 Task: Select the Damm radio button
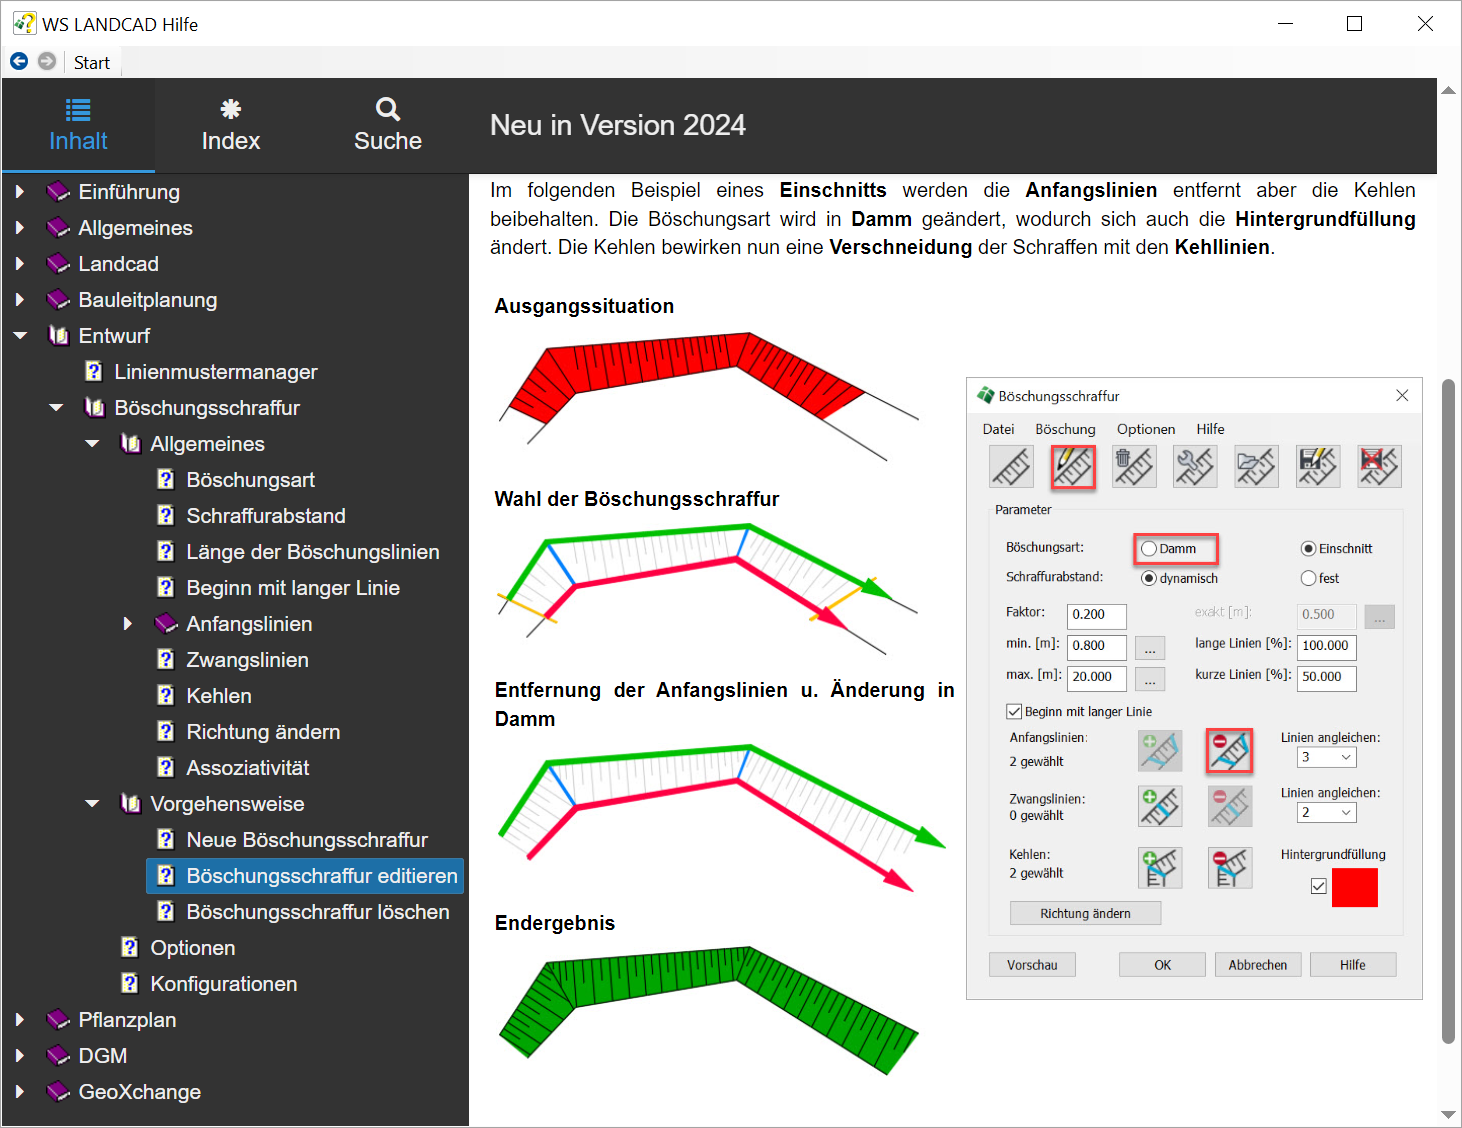[x=1149, y=549]
